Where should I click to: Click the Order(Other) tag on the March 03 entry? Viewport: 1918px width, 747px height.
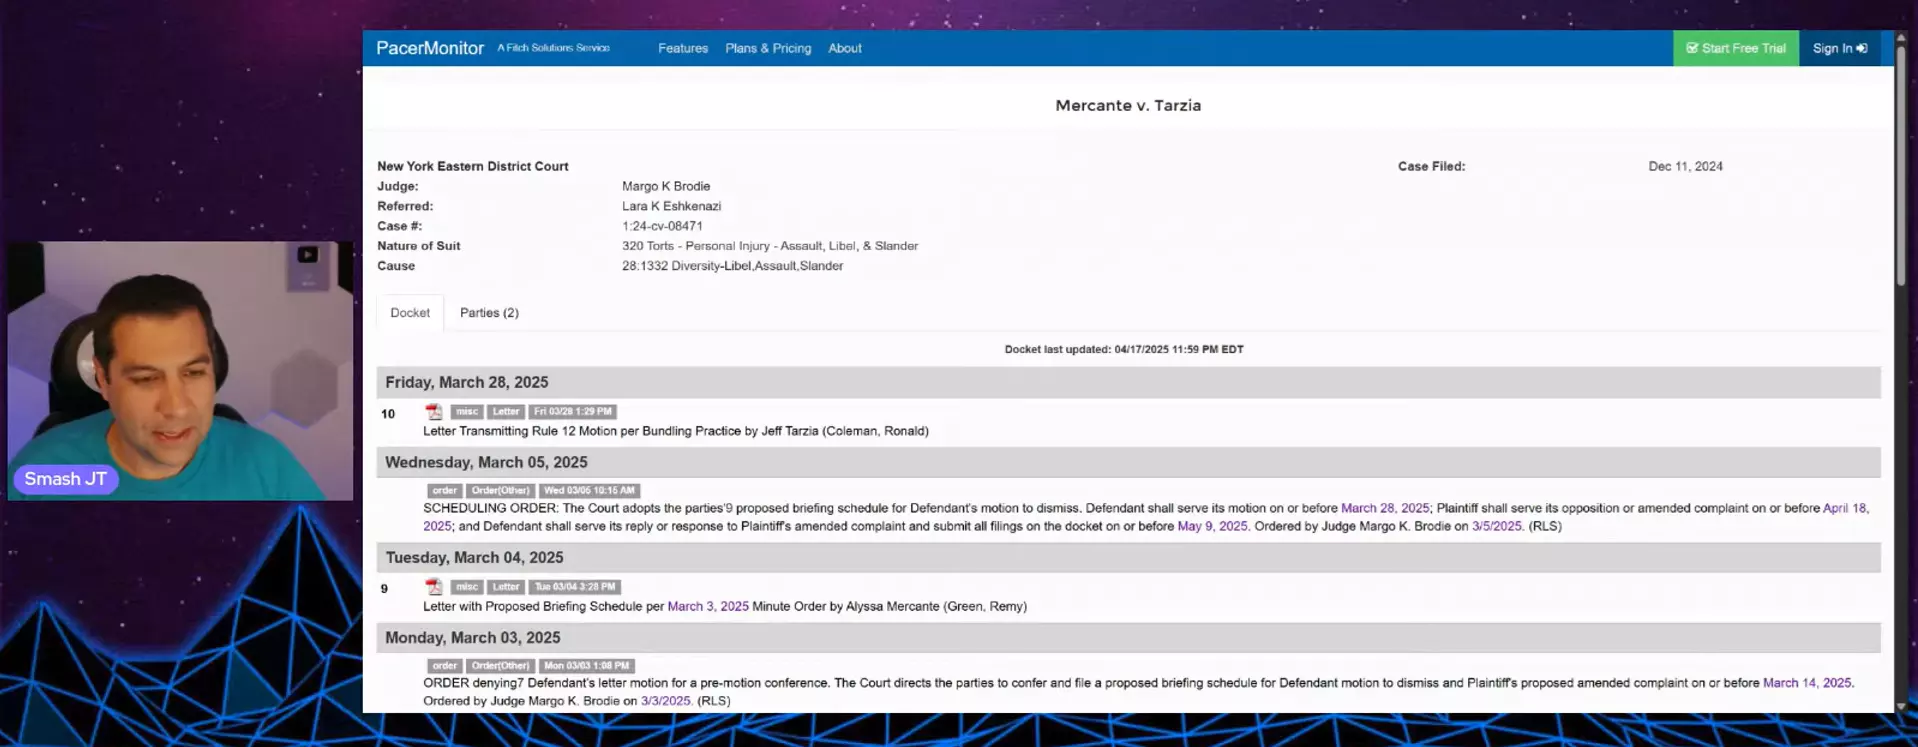point(500,665)
